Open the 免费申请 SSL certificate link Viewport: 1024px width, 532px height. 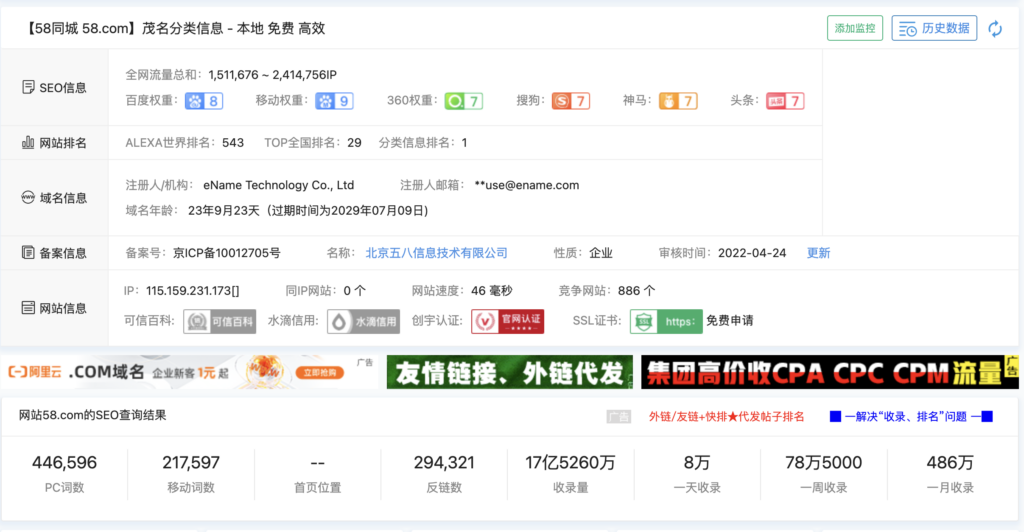tap(729, 321)
